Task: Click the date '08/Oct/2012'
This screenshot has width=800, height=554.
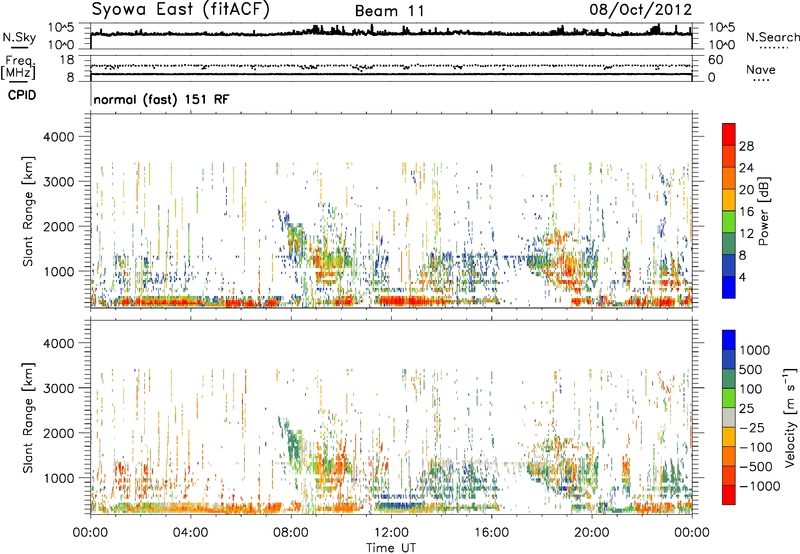Action: coord(640,10)
